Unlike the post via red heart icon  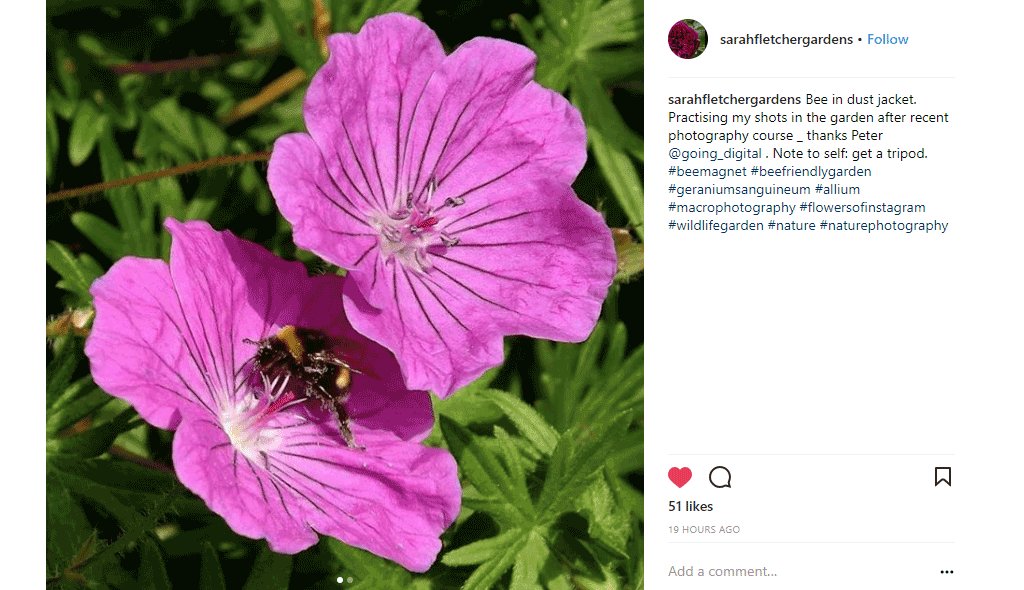point(679,477)
